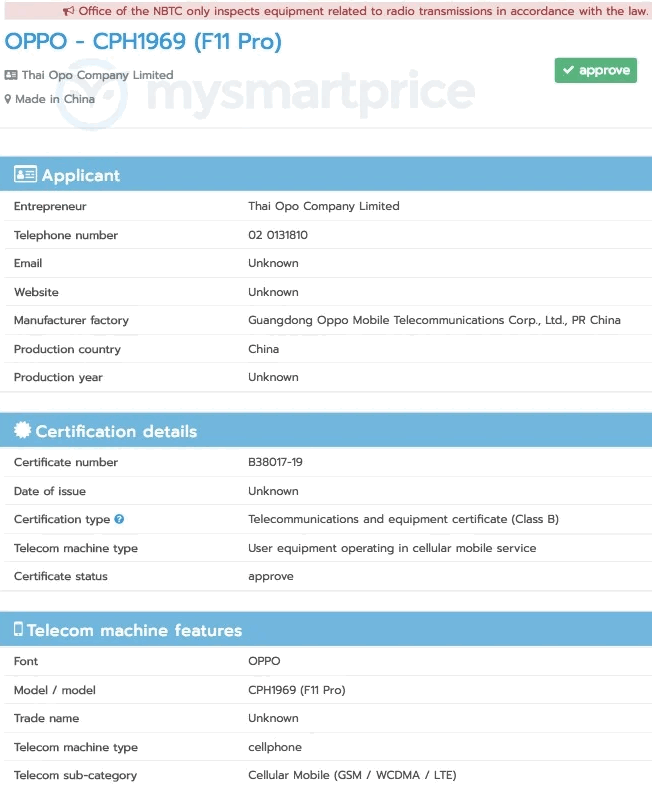Click the cellphone machine type value

(275, 747)
